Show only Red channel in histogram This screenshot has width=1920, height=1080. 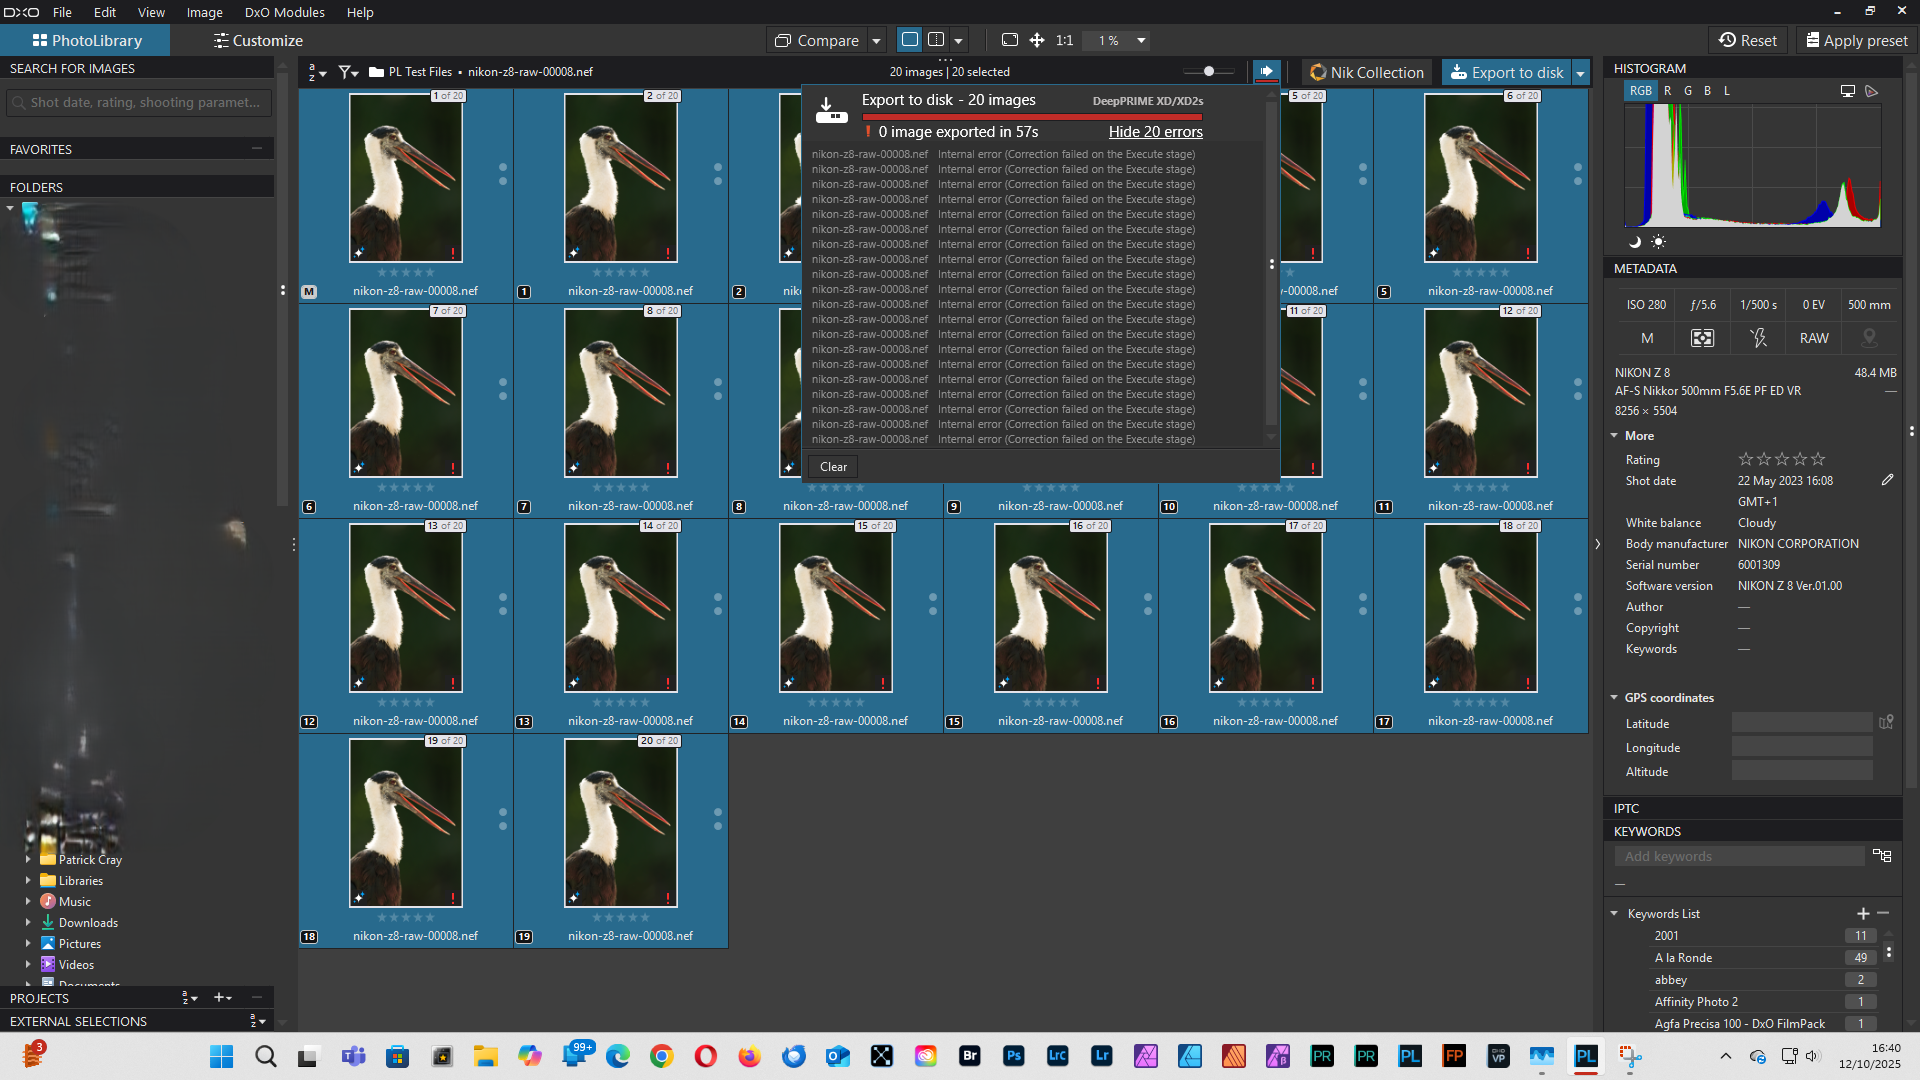(x=1667, y=91)
